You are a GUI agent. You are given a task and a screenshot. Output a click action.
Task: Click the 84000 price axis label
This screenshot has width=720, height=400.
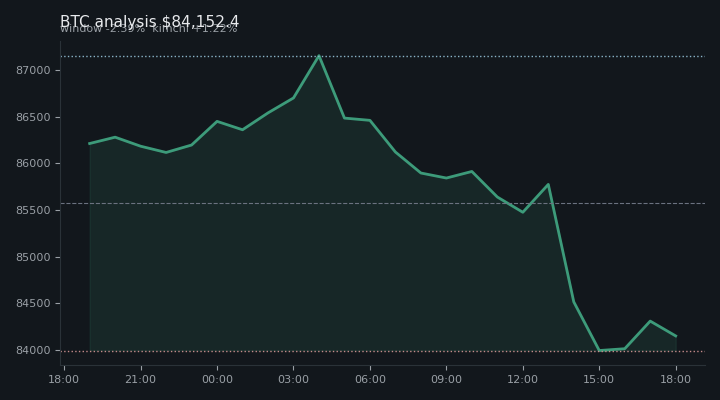(x=33, y=350)
